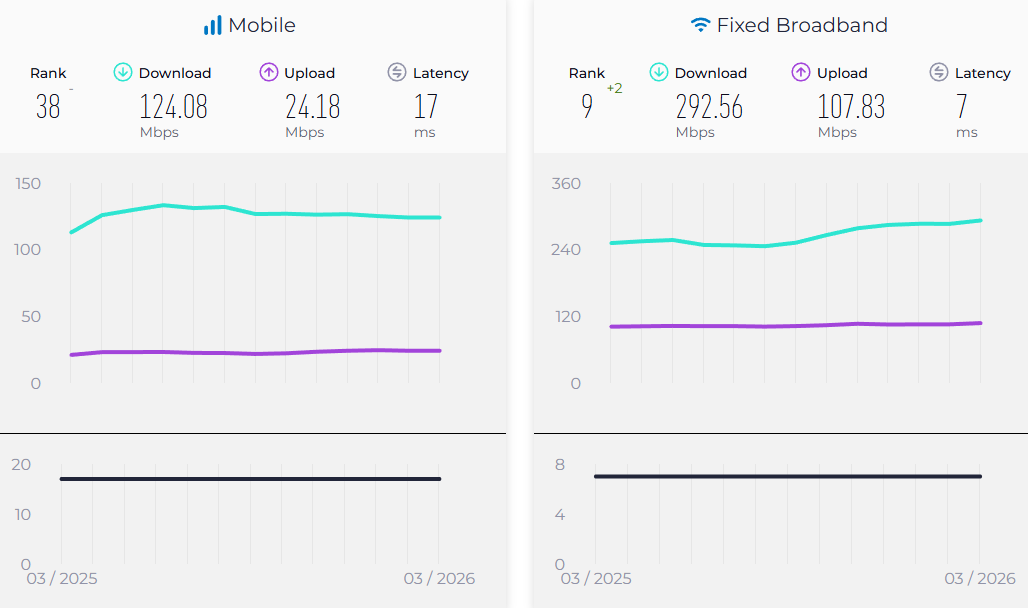The height and width of the screenshot is (608, 1028).
Task: Click the Fixed Broadband rank +2 change
Action: click(x=614, y=88)
